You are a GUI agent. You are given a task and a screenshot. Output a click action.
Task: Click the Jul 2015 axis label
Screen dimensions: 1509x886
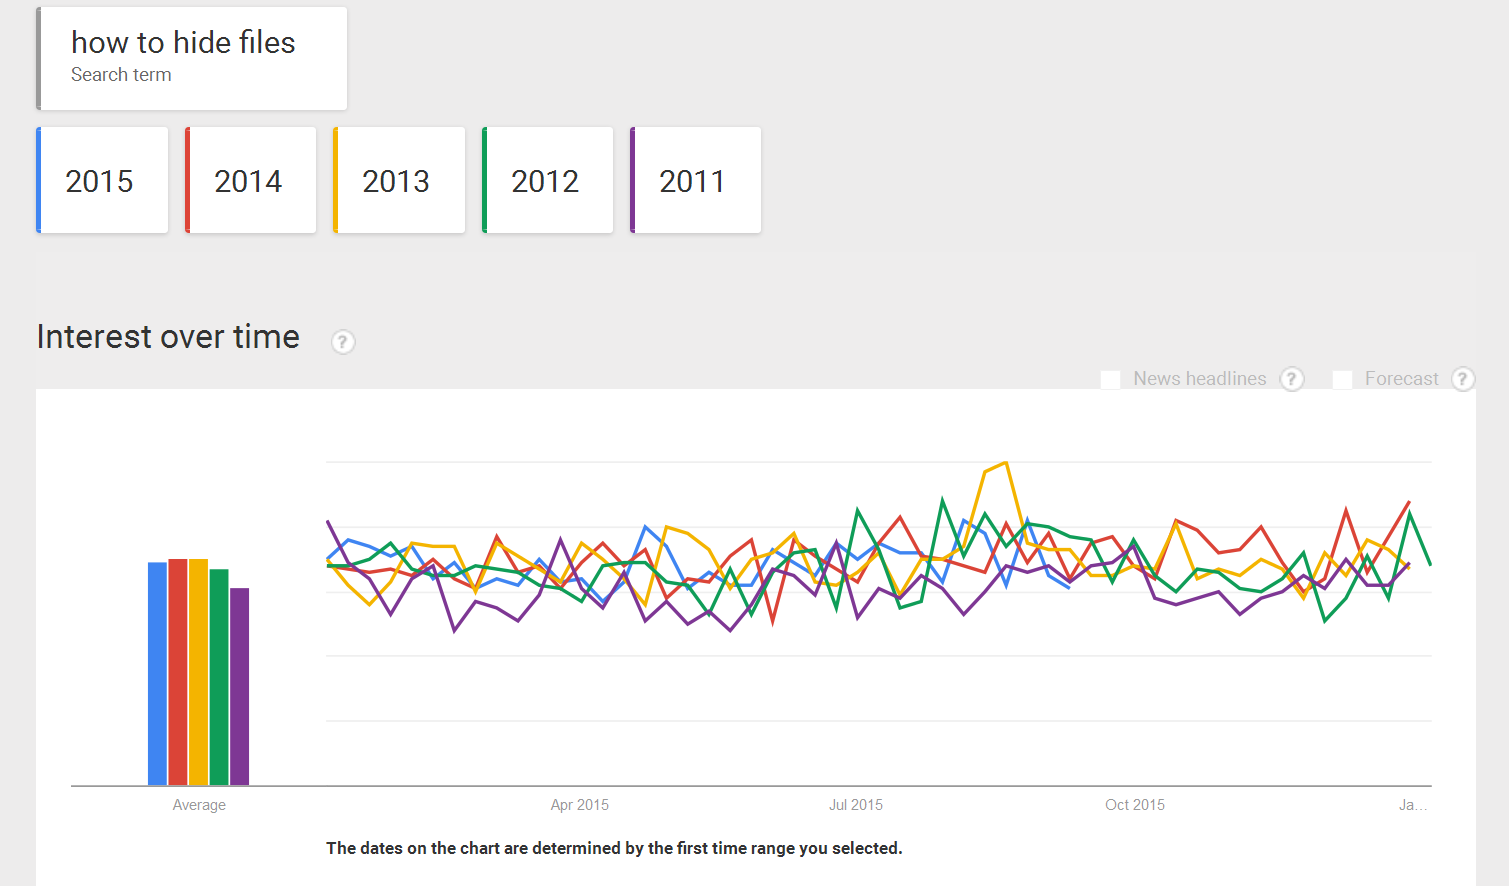pyautogui.click(x=856, y=805)
